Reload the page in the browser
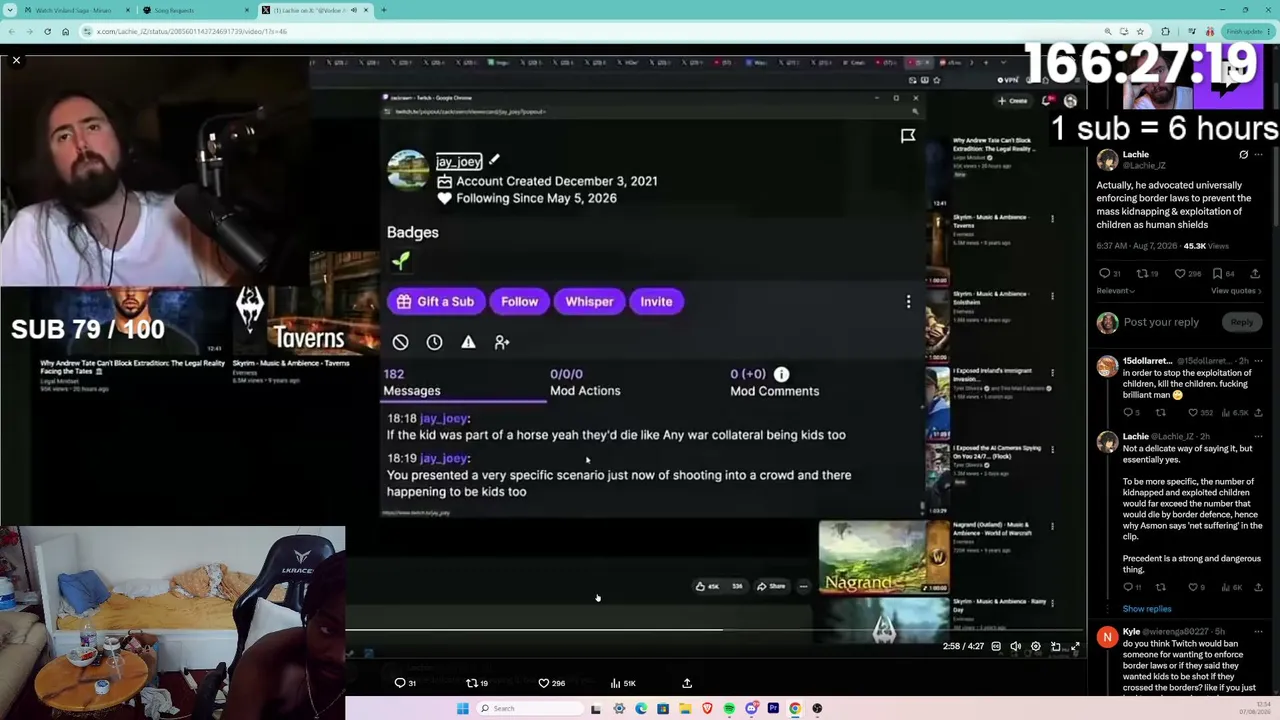Screen dimensions: 1280x720 click(47, 31)
